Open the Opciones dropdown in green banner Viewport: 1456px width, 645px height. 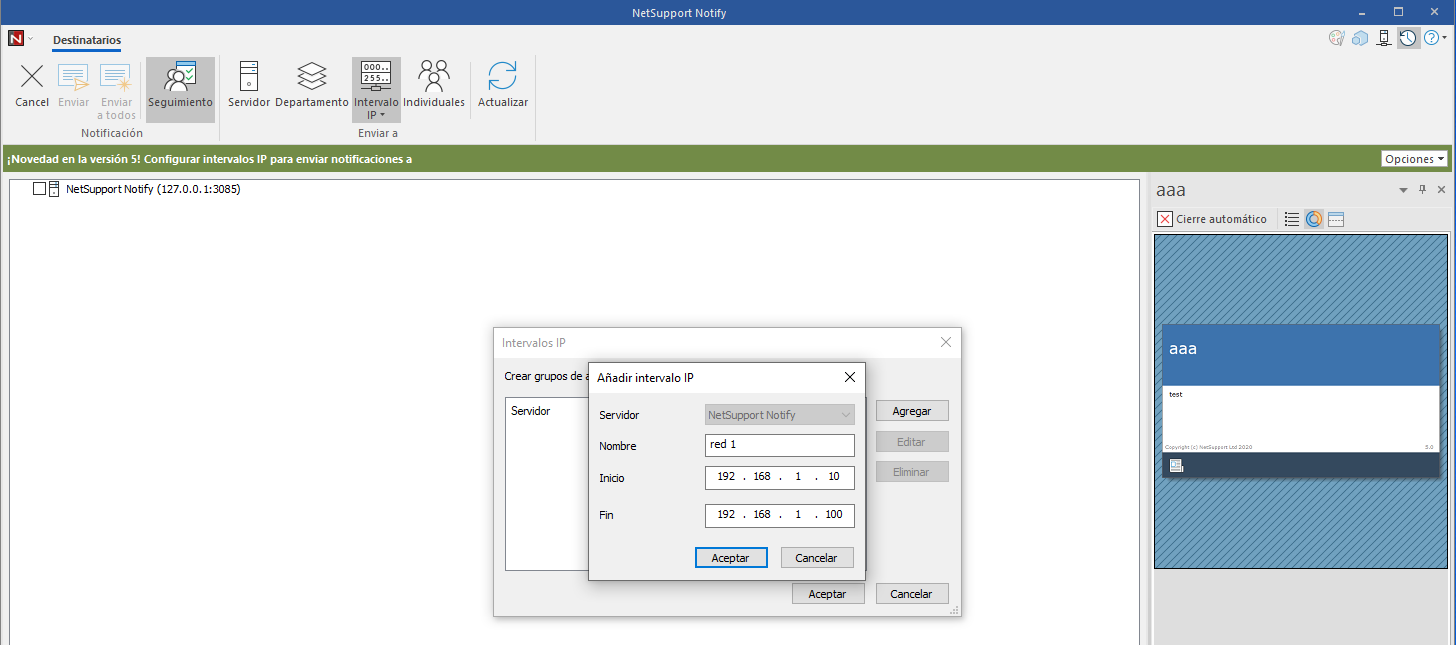point(1415,159)
